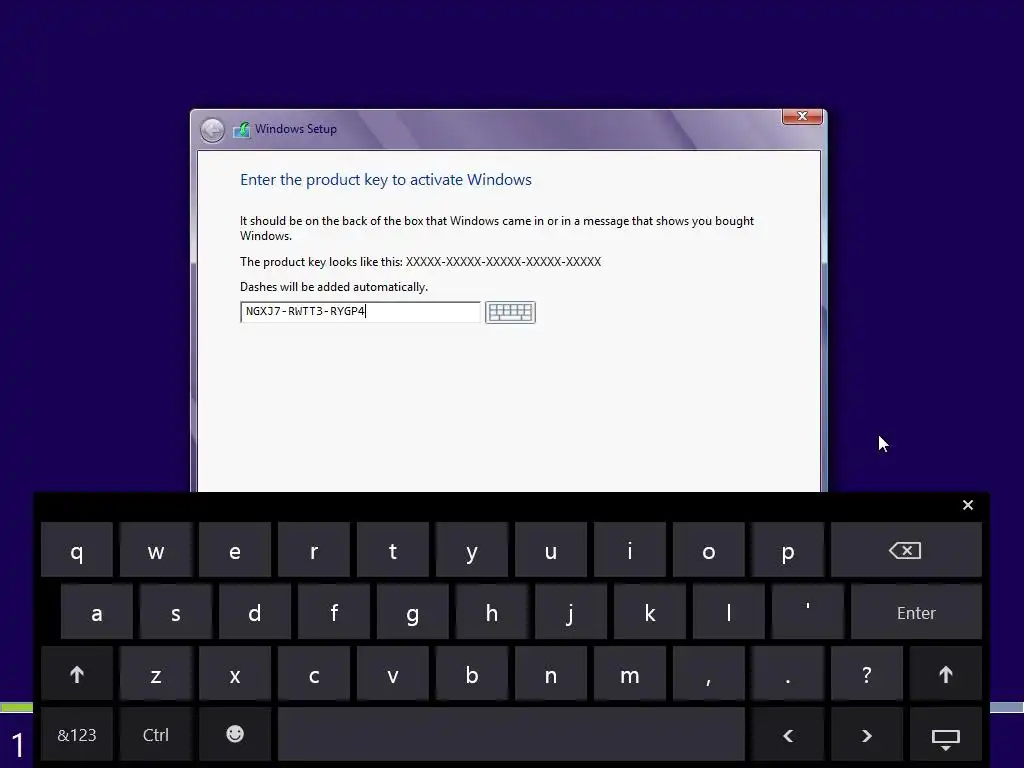Tap the right shift arrow key
This screenshot has width=1024, height=768.
[946, 675]
